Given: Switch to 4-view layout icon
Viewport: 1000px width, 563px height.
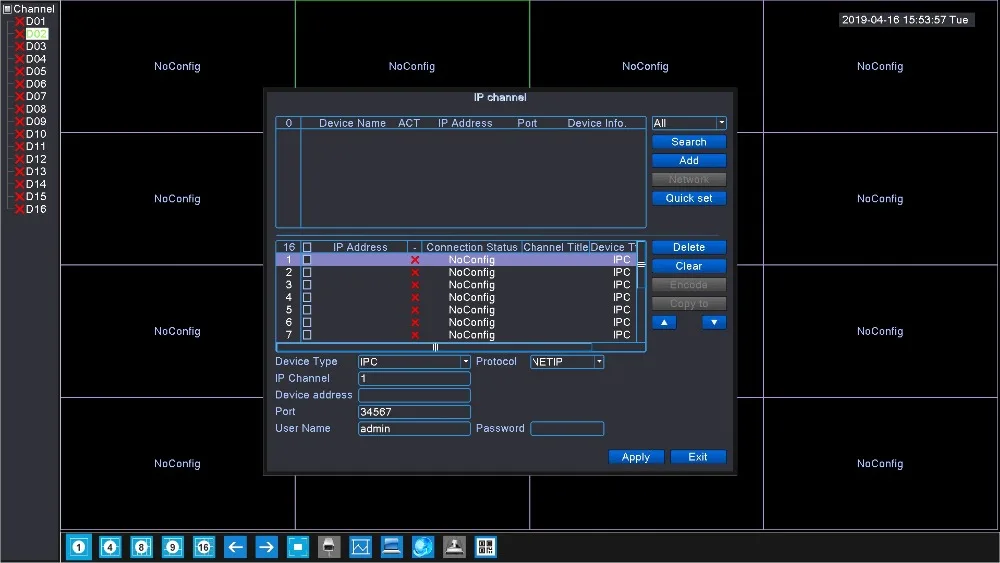Looking at the screenshot, I should 110,547.
